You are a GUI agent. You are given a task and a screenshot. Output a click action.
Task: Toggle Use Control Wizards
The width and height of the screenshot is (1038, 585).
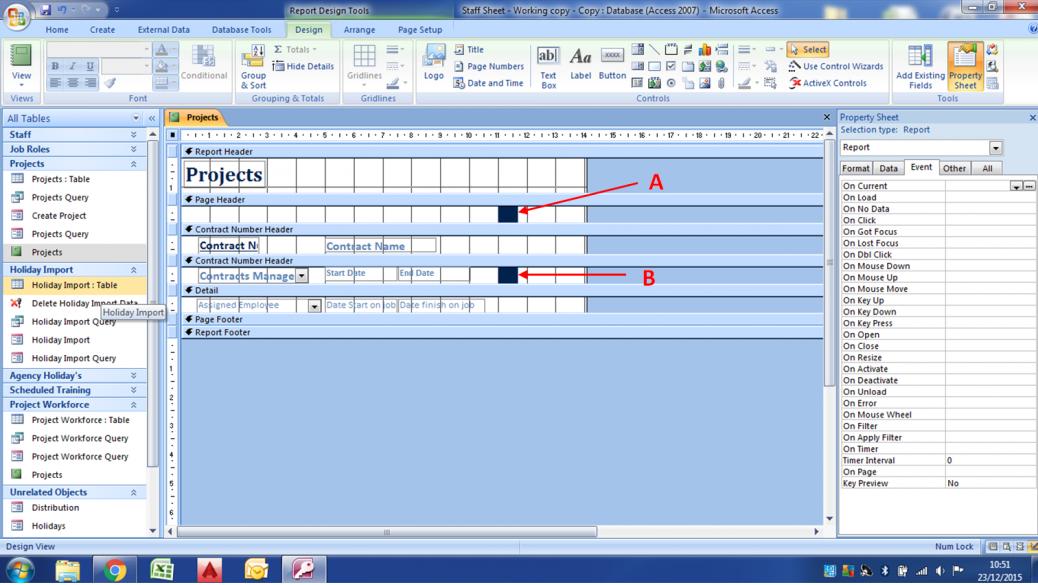coord(835,66)
